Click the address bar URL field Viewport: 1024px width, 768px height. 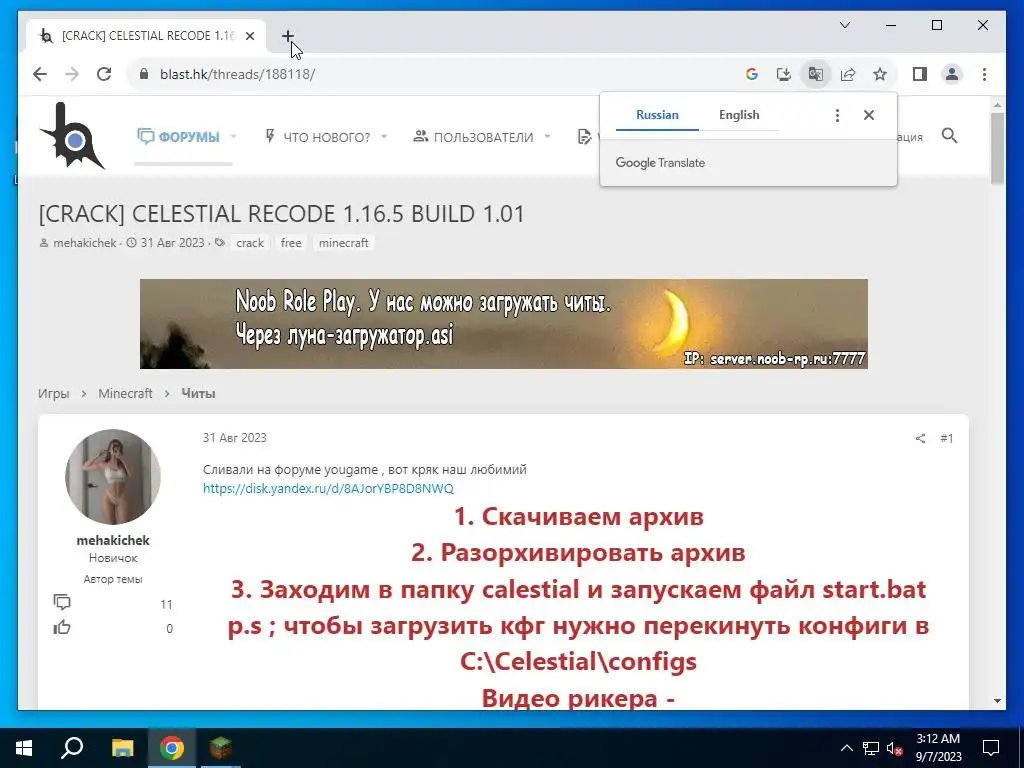coord(431,74)
